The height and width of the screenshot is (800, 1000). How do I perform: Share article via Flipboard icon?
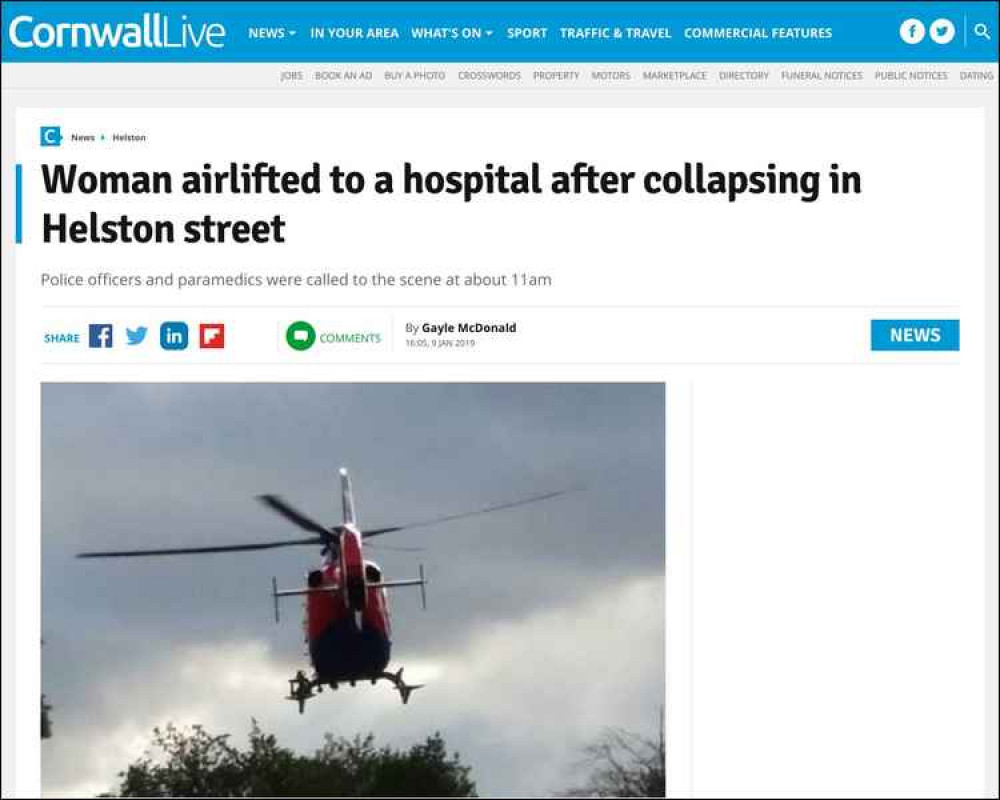tap(212, 336)
